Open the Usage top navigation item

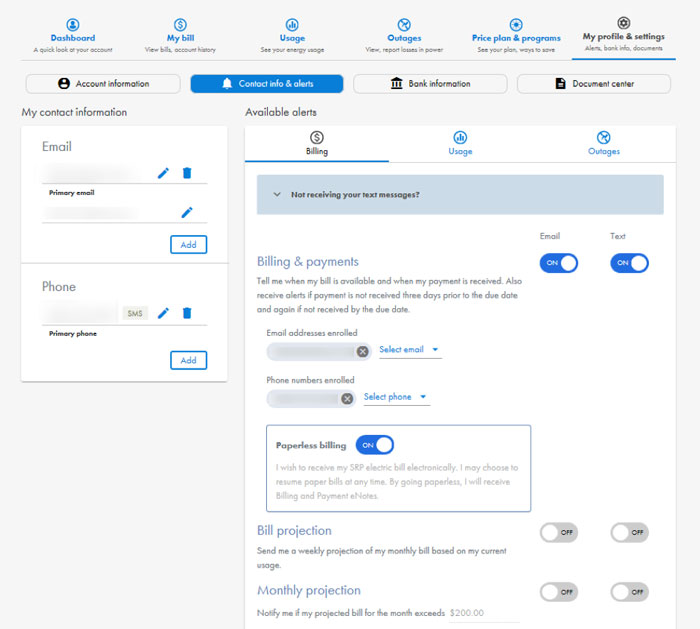[292, 38]
